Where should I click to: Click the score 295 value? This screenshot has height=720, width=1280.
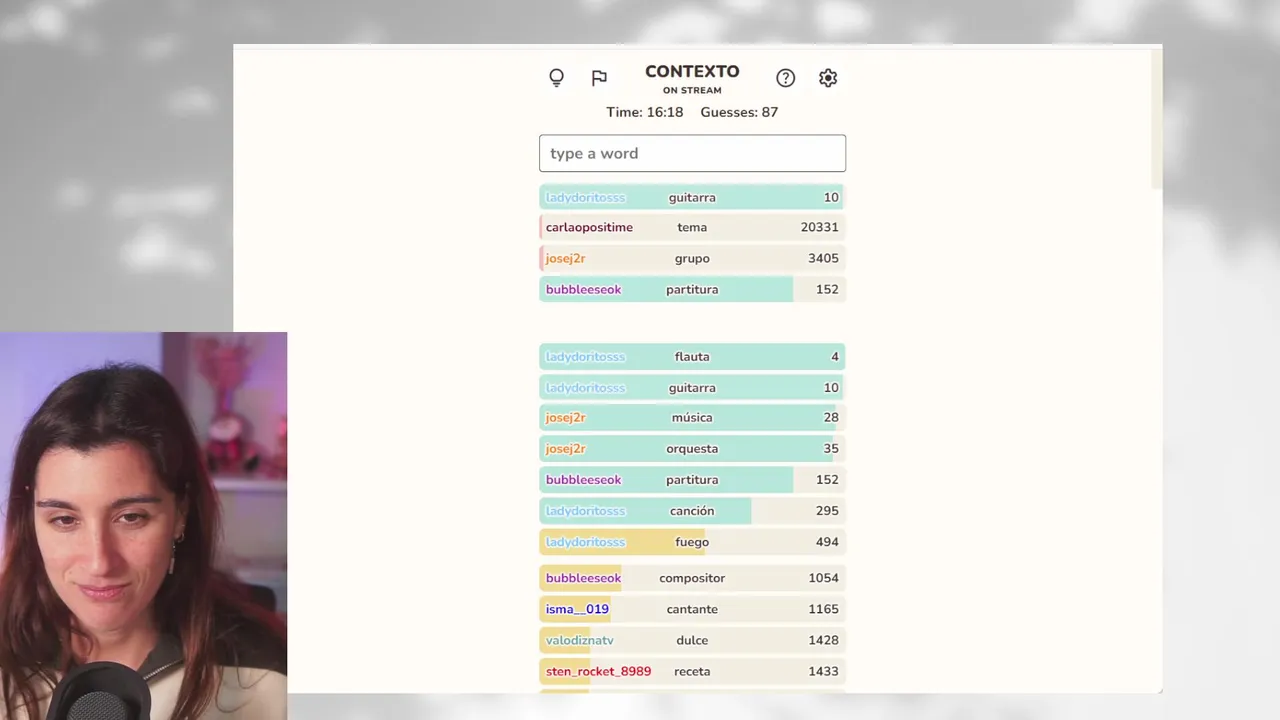click(827, 510)
